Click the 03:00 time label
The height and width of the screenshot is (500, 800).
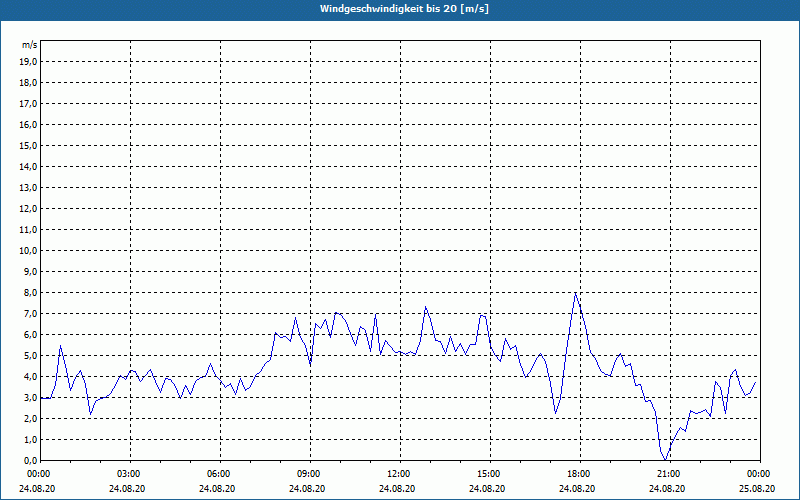(131, 474)
